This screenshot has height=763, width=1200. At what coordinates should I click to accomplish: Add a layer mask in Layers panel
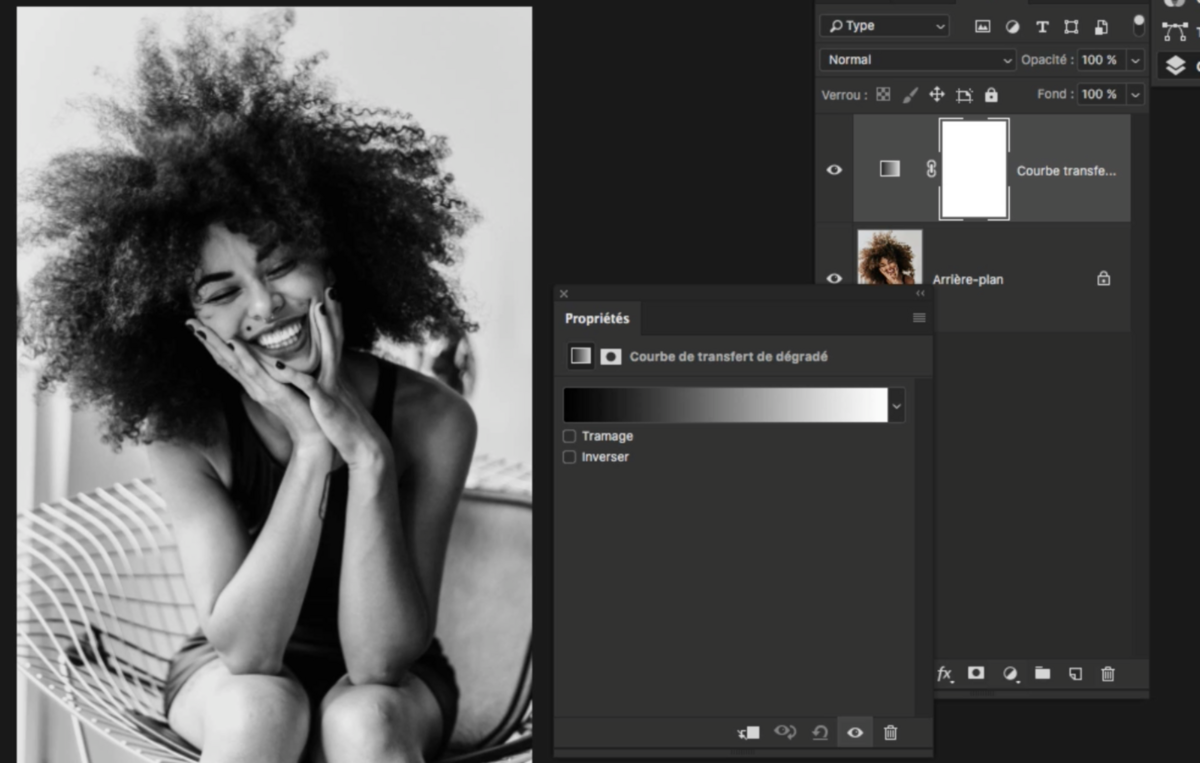(x=977, y=674)
